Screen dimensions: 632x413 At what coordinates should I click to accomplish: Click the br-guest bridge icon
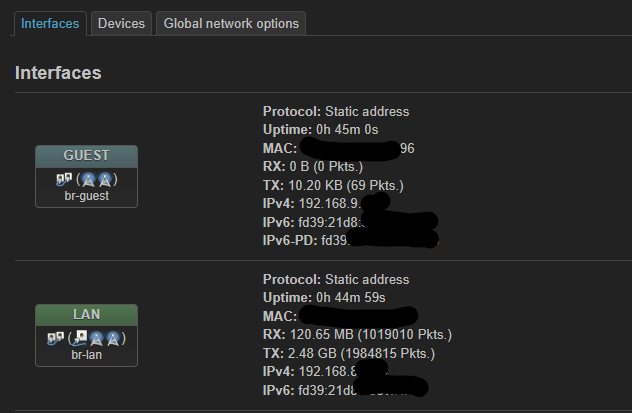pos(64,179)
